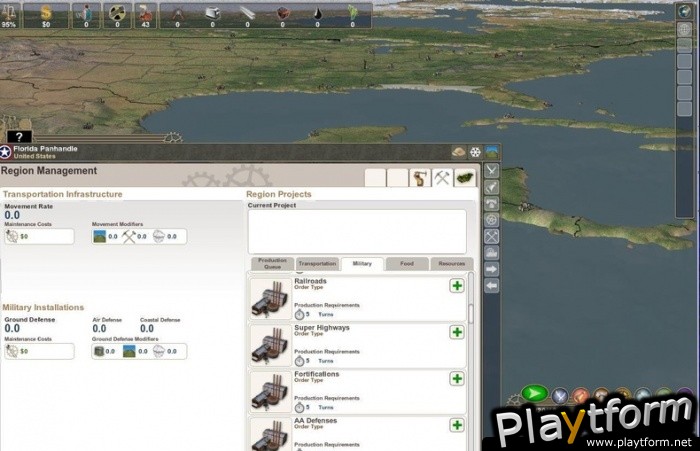Click the oil drop resource icon
This screenshot has width=700, height=451.
click(x=317, y=13)
